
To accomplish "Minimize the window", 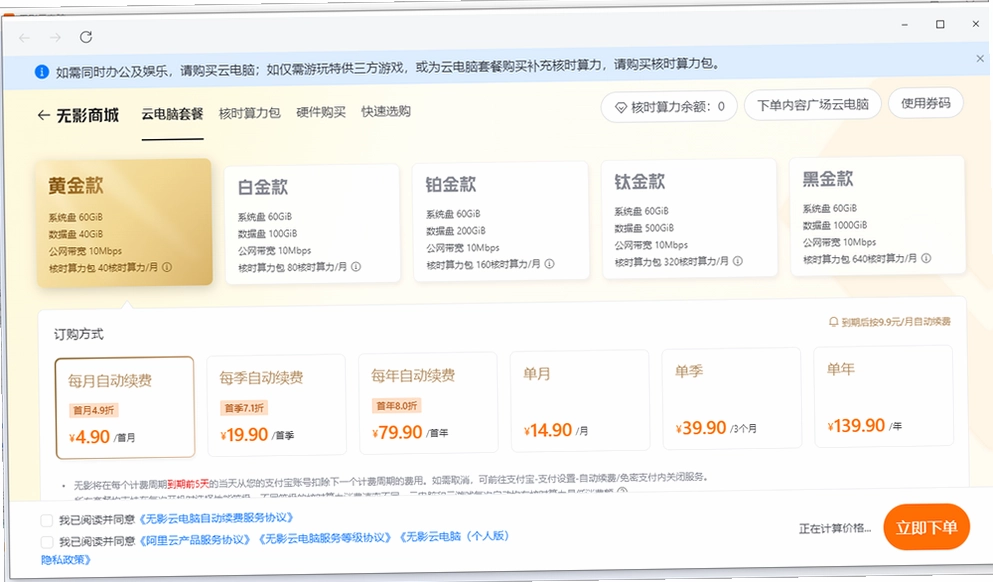I will click(x=904, y=25).
